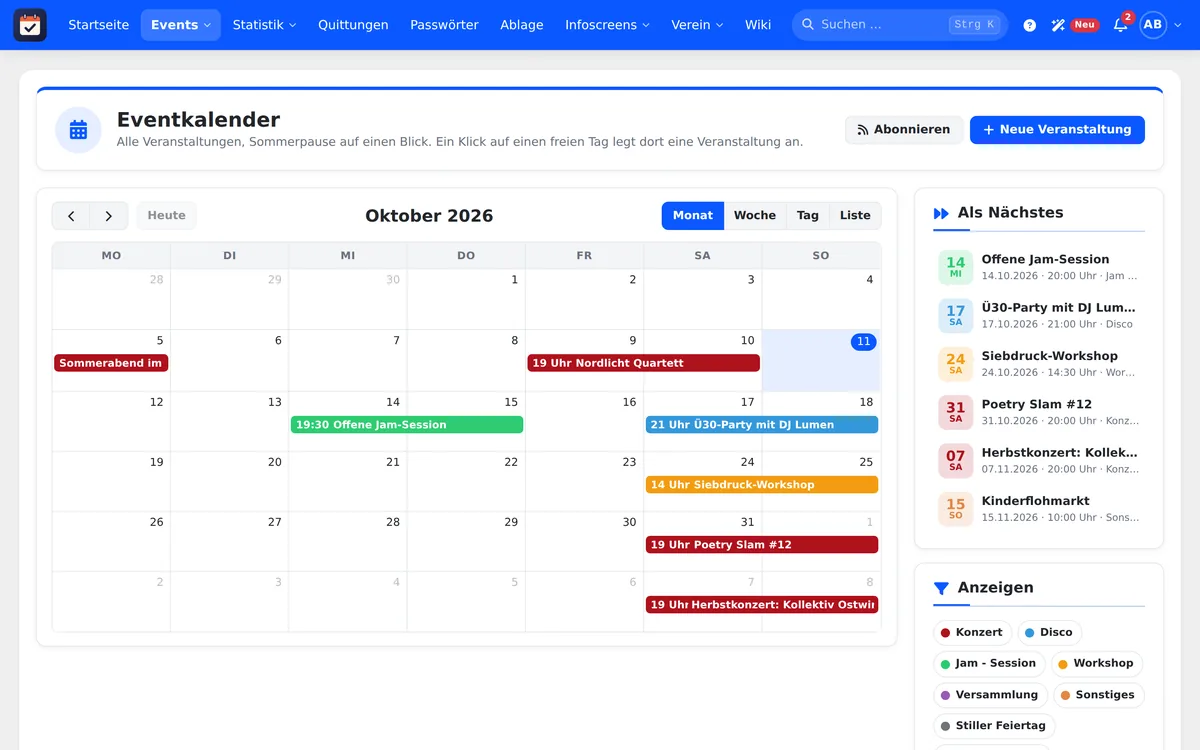The width and height of the screenshot is (1200, 750).
Task: Toggle the Versammlung category filter
Action: coord(990,695)
